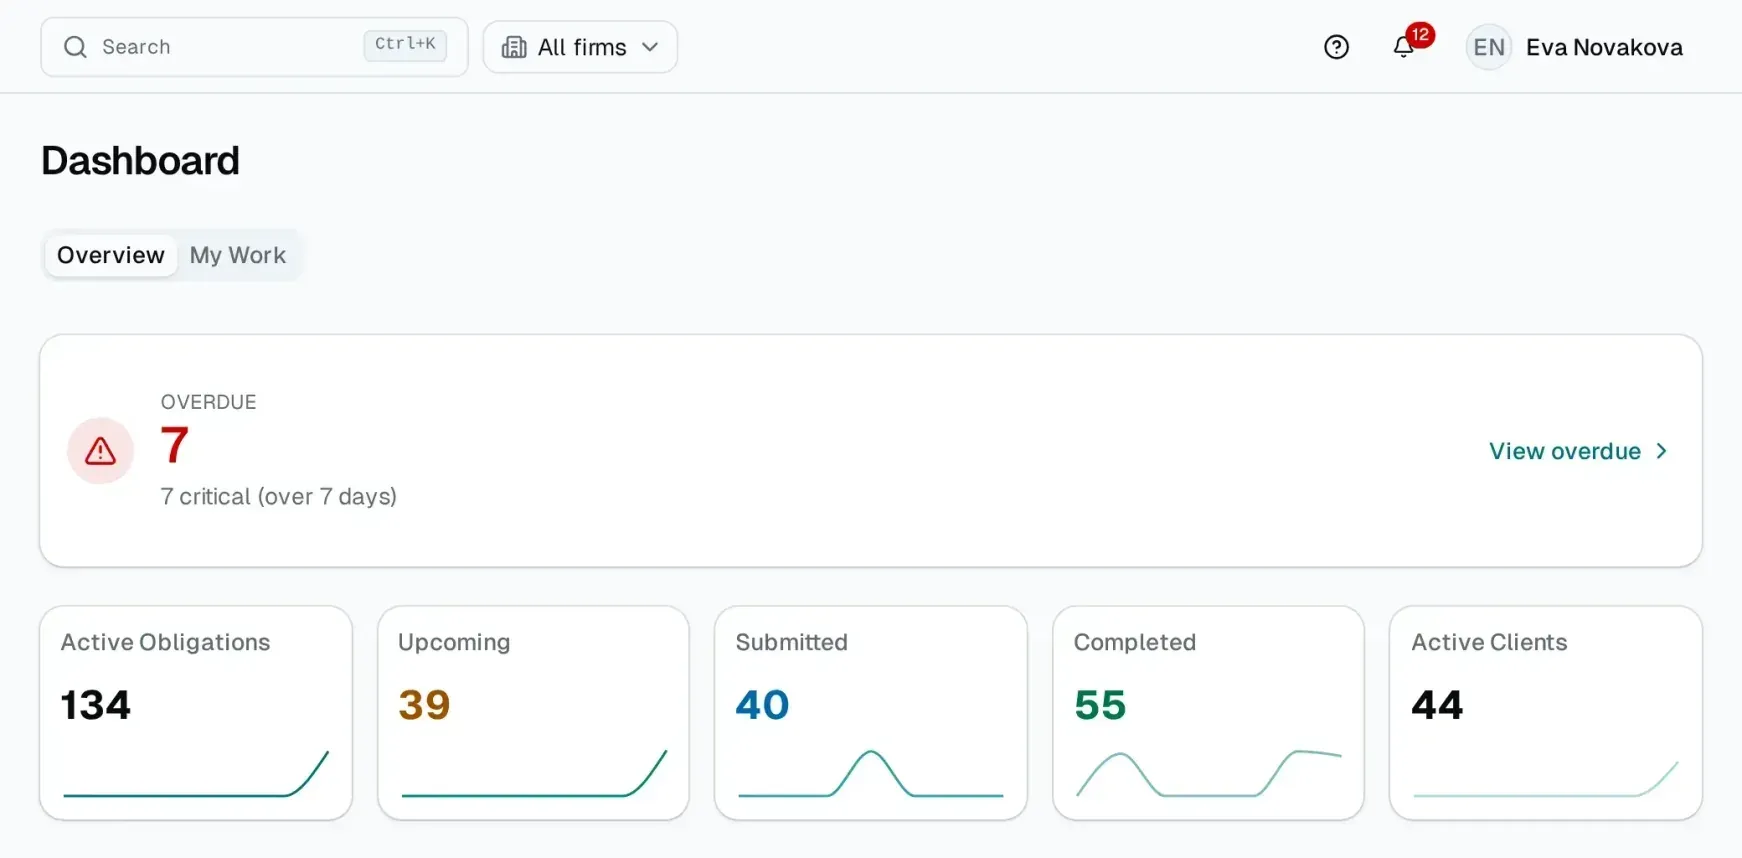The height and width of the screenshot is (858, 1742).
Task: Switch to the My Work tab
Action: [x=238, y=255]
